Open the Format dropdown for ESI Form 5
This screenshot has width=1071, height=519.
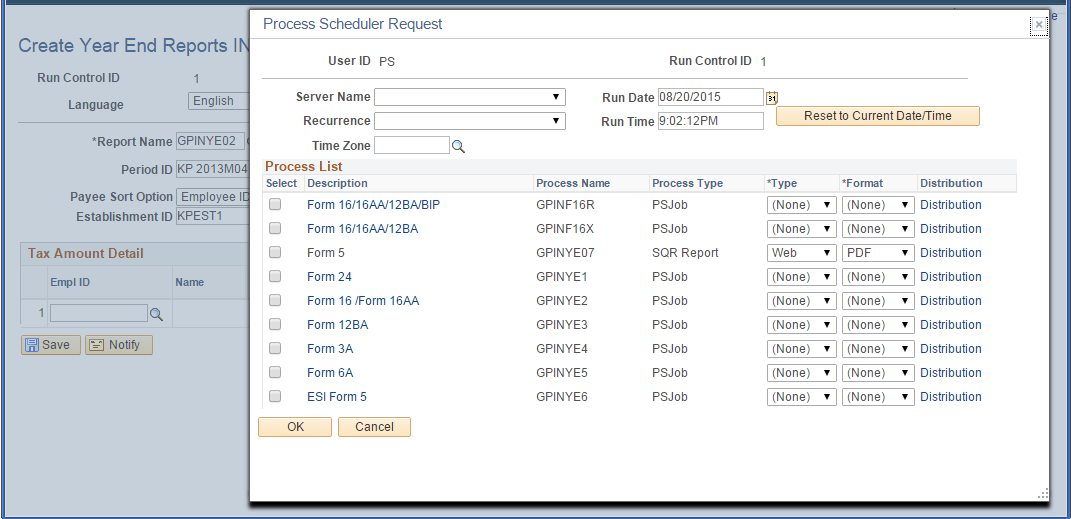878,397
